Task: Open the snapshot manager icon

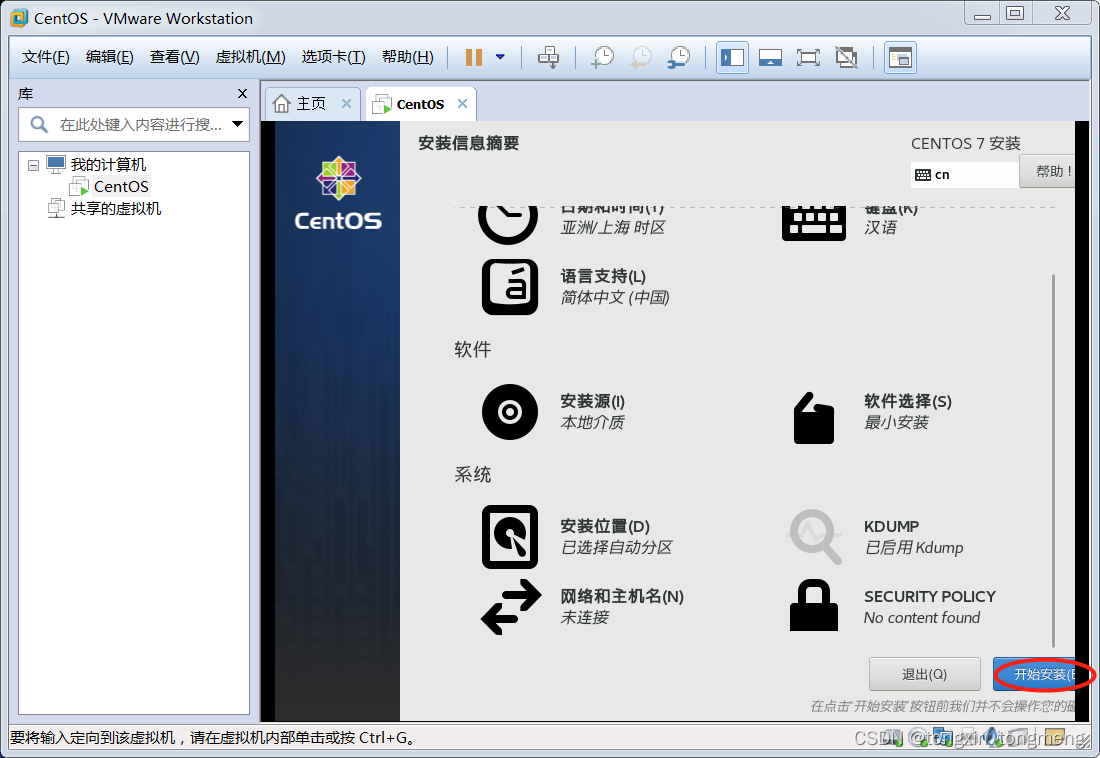Action: [x=678, y=58]
